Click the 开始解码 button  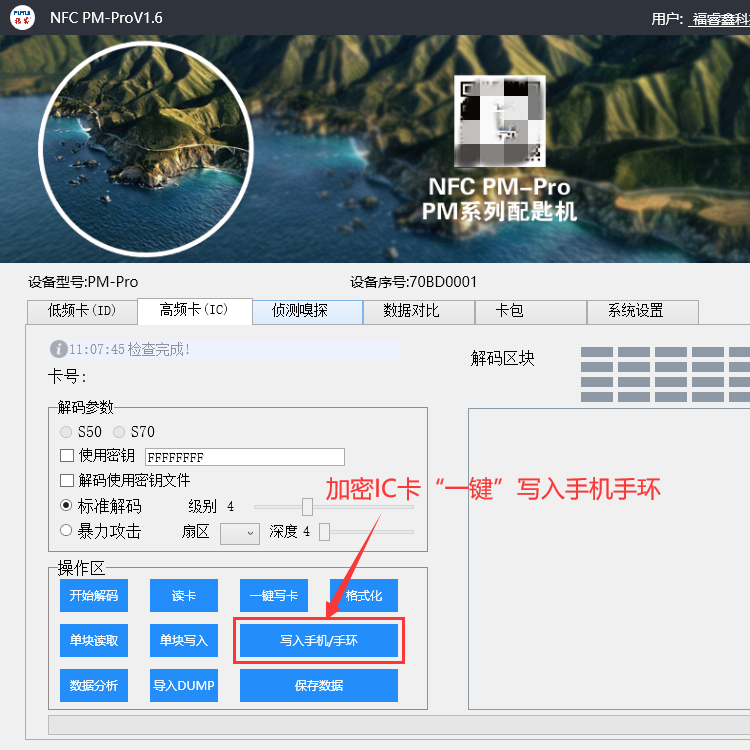[94, 595]
